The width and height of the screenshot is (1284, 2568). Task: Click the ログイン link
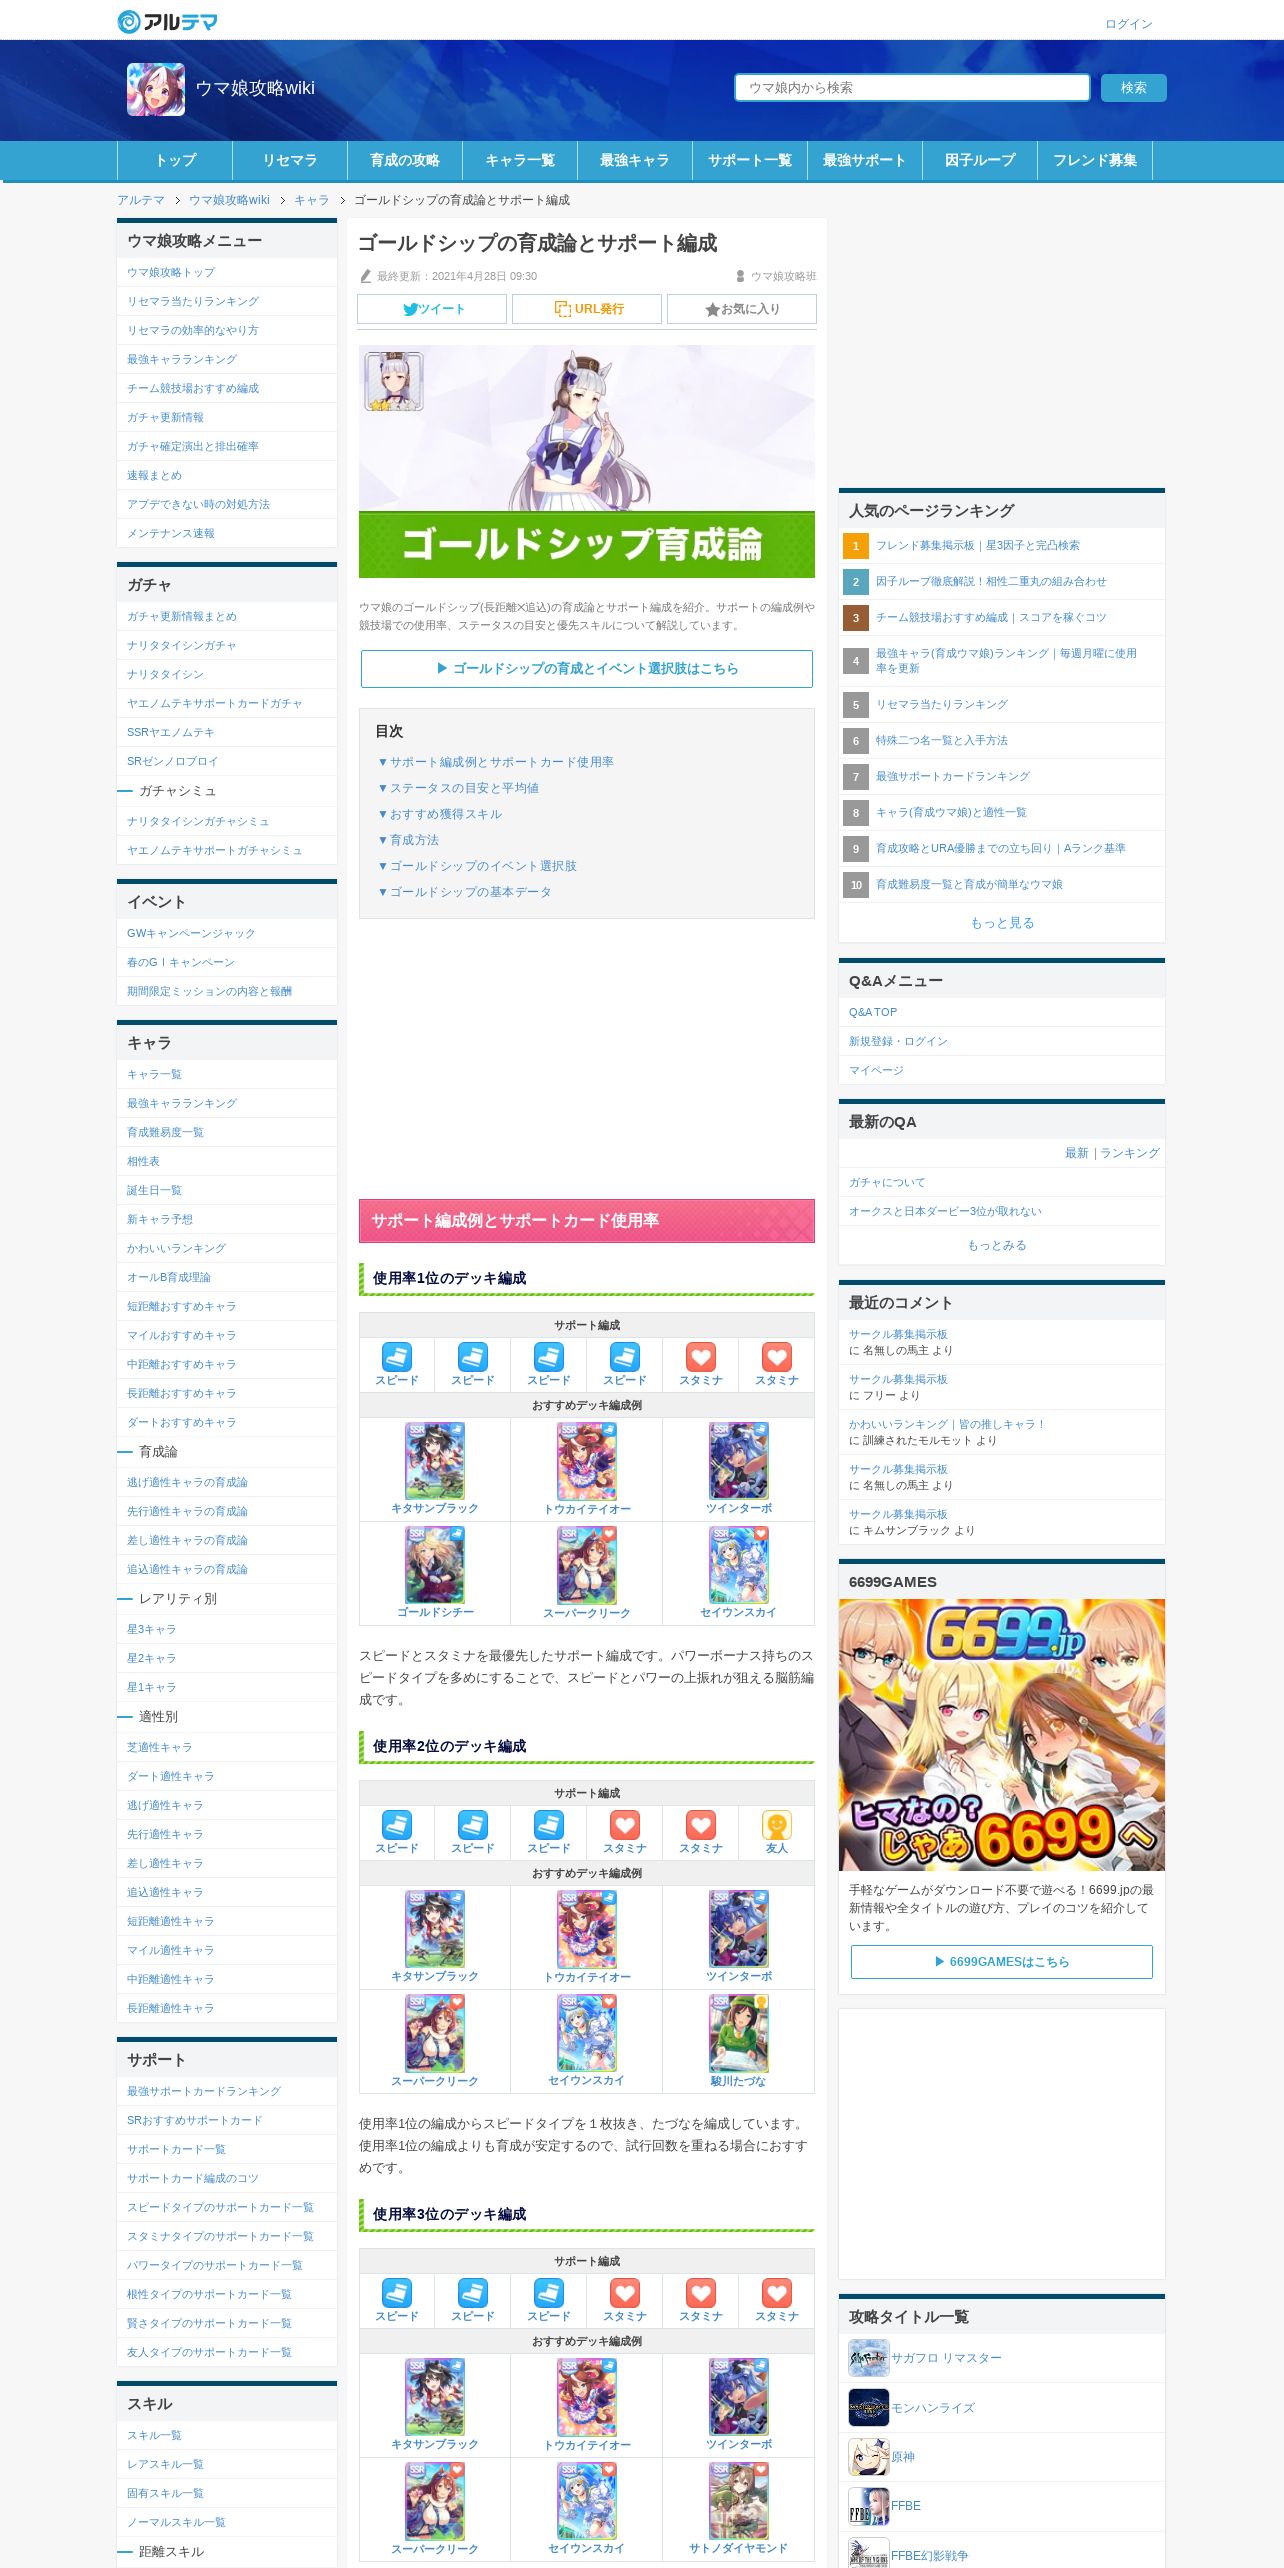pyautogui.click(x=1129, y=24)
